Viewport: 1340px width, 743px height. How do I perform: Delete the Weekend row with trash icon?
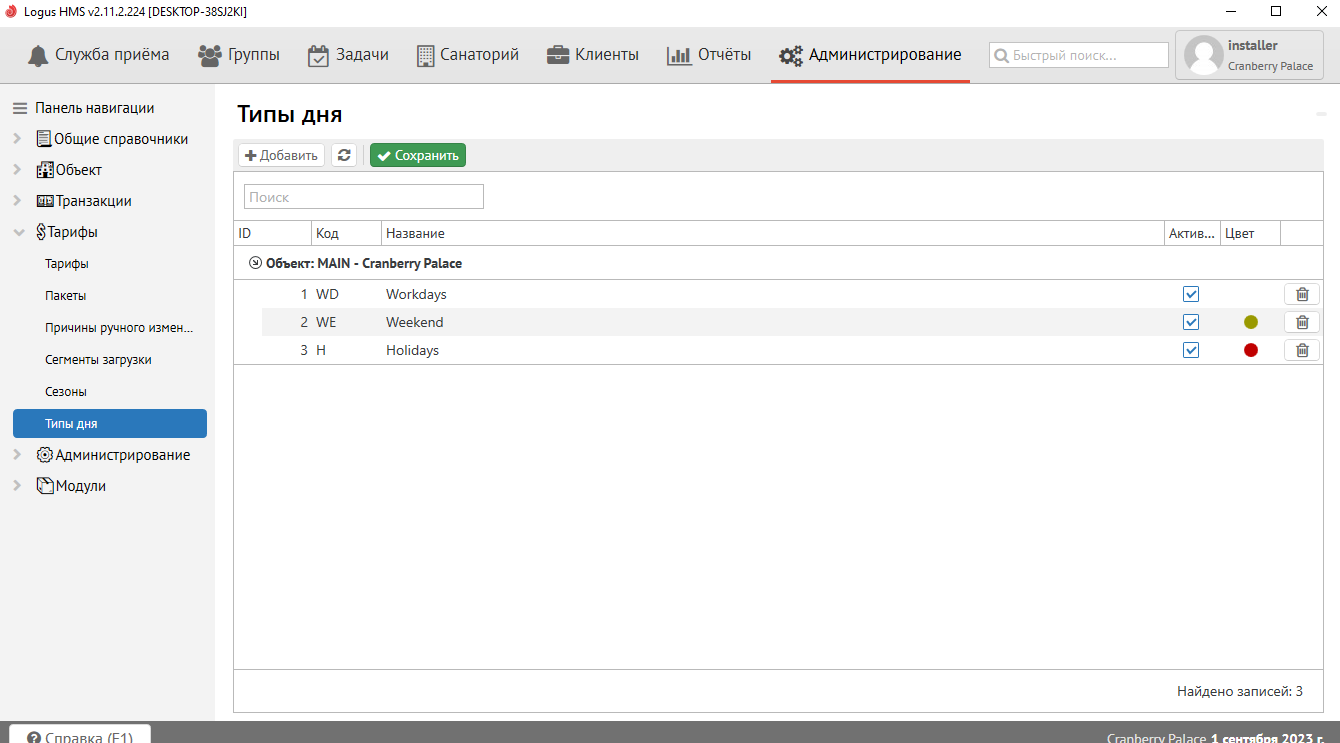coord(1302,322)
